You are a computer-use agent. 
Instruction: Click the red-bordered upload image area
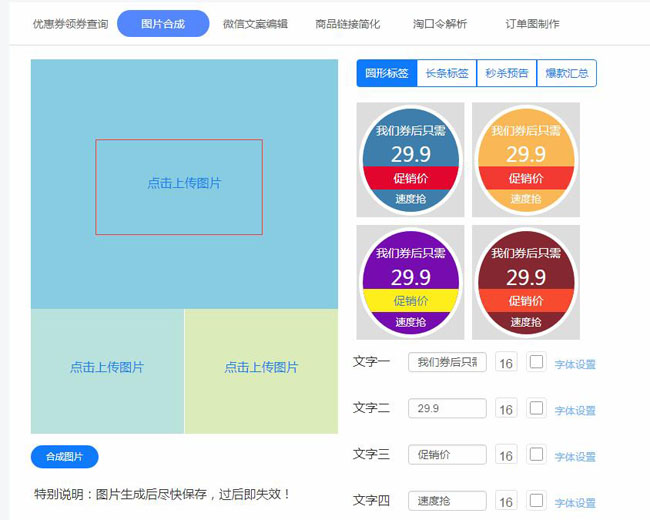[x=179, y=187]
